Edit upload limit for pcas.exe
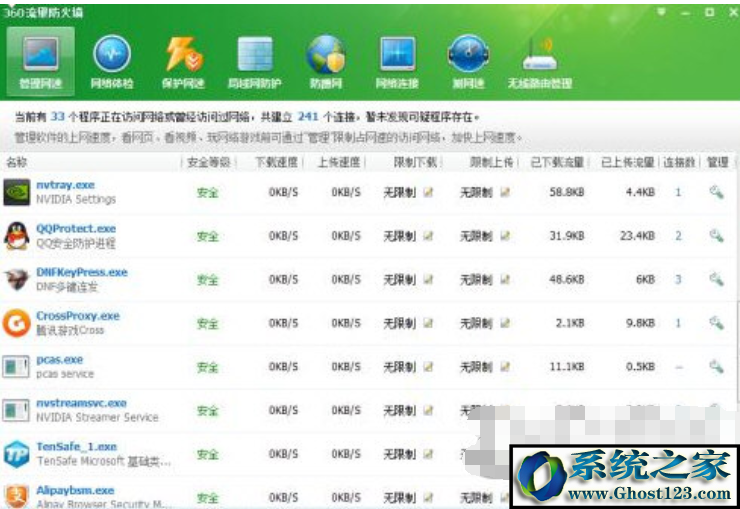This screenshot has width=740, height=509. click(505, 367)
